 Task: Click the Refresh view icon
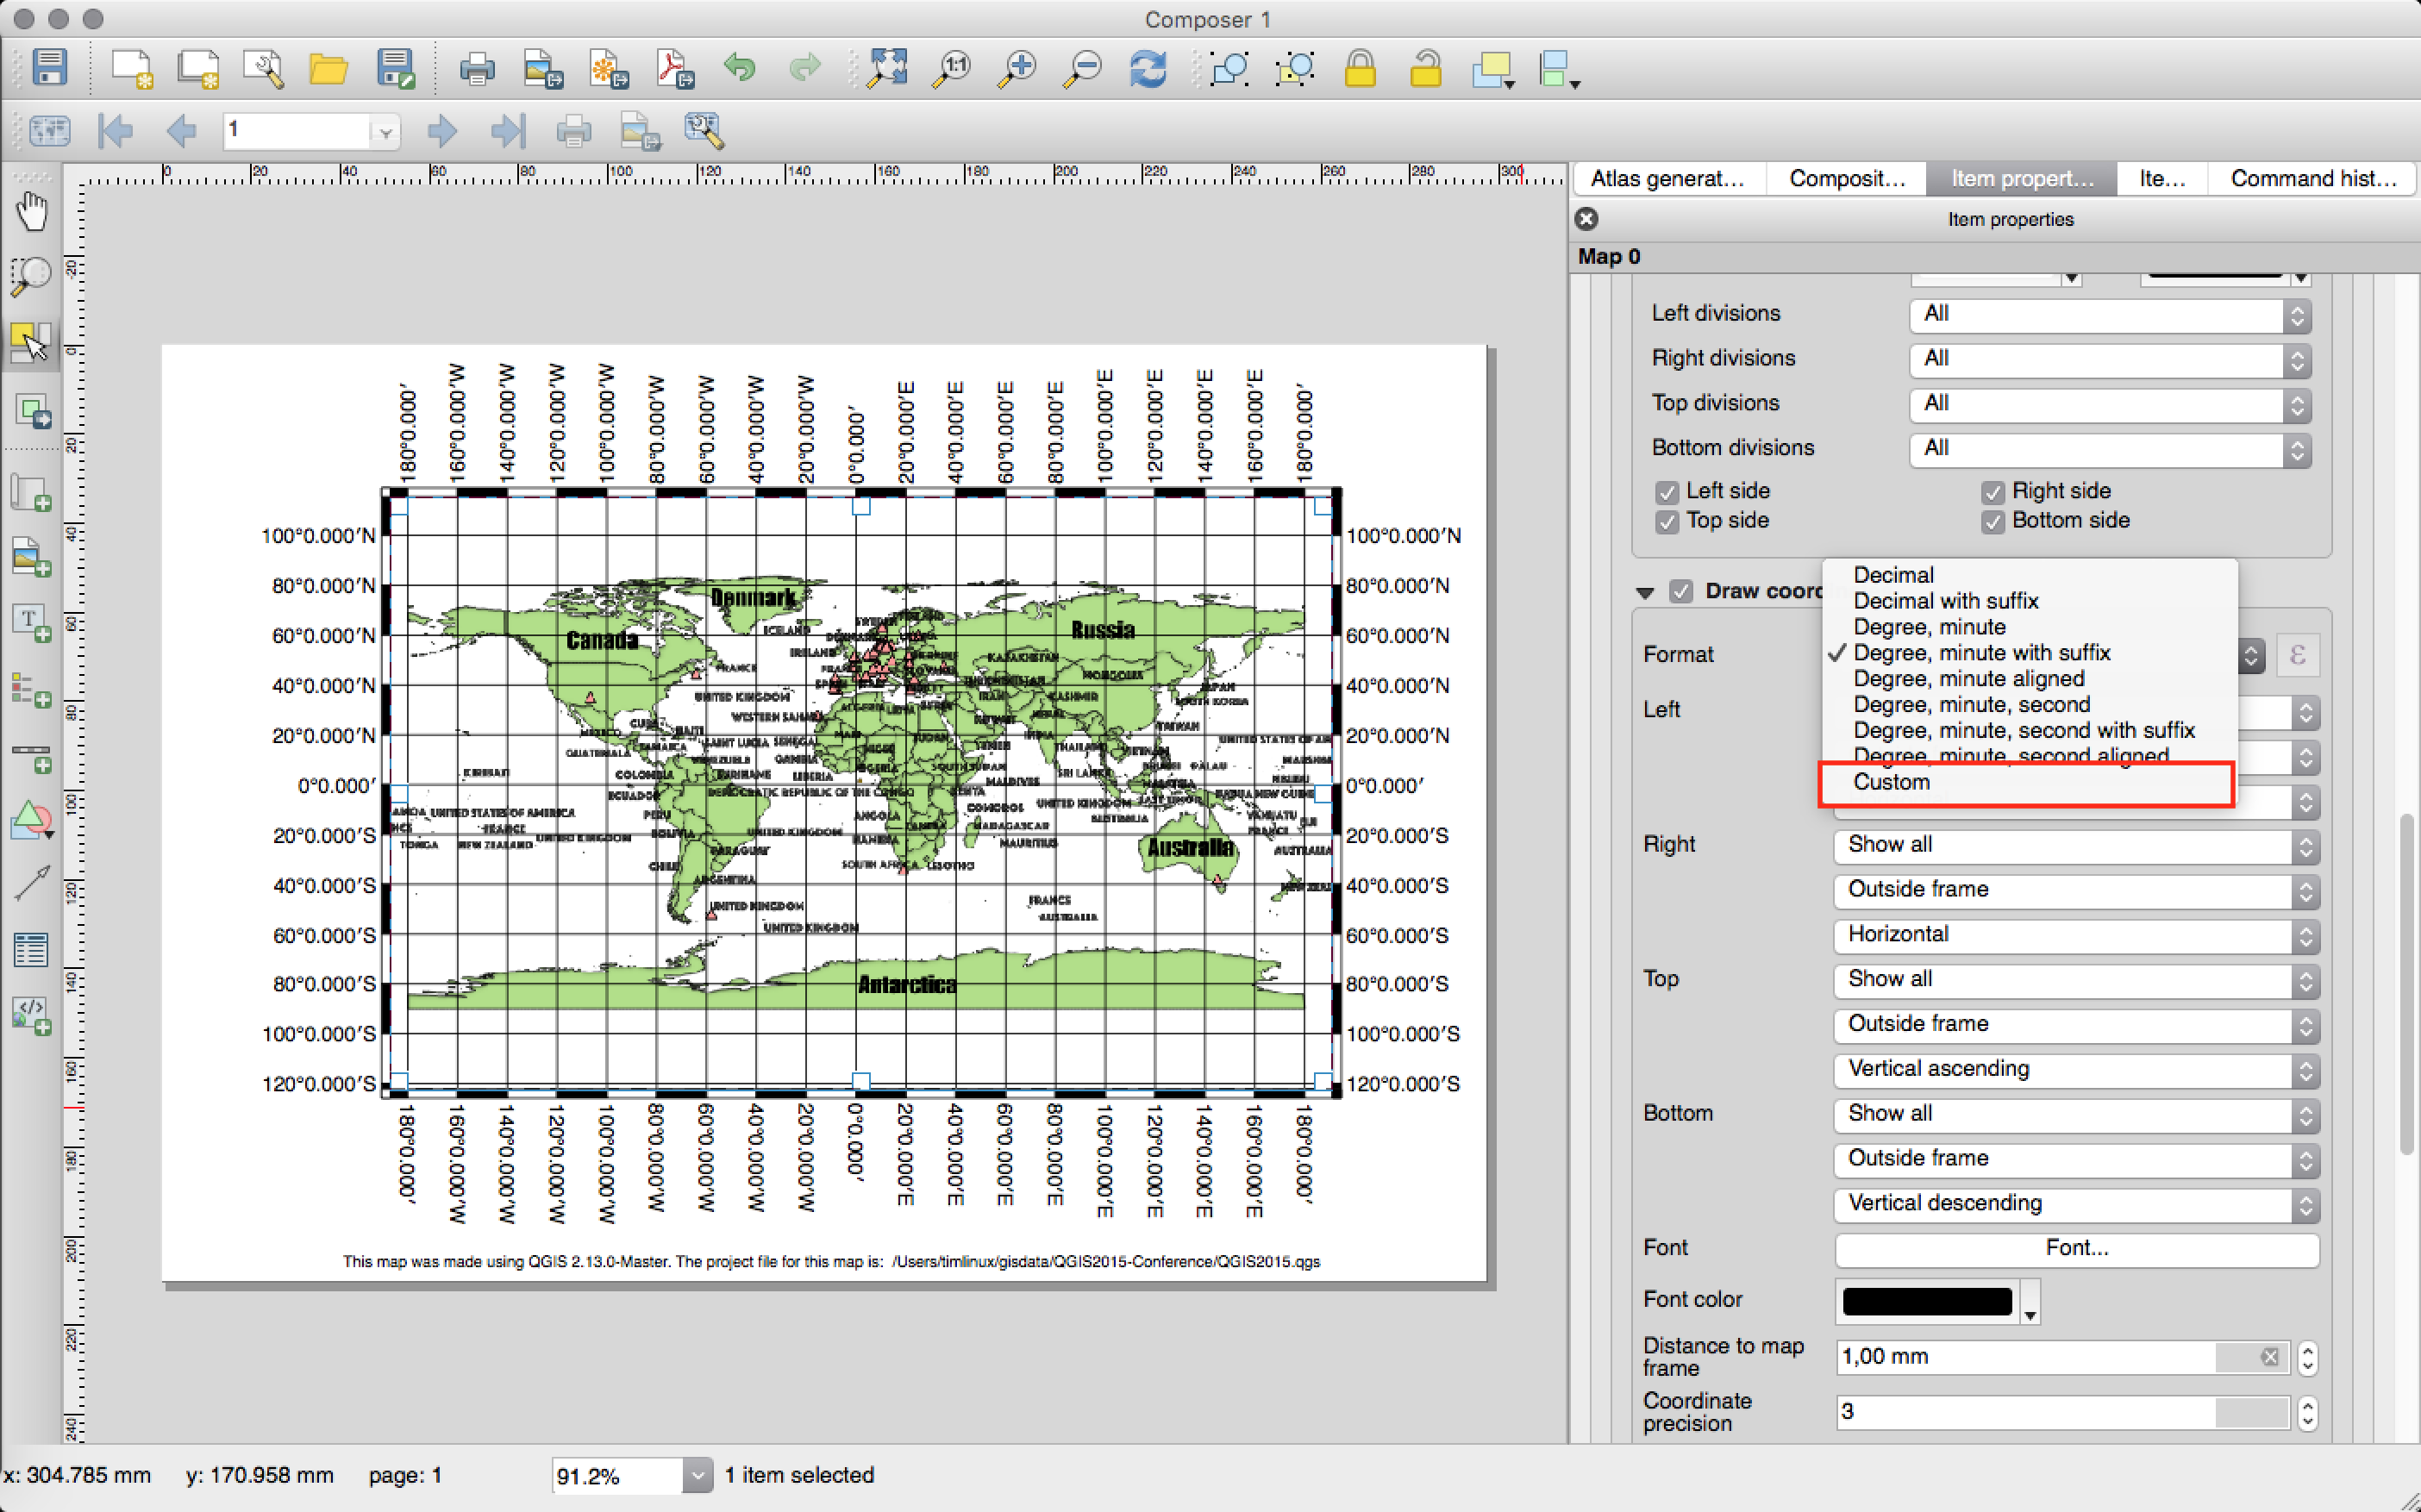tap(1147, 69)
